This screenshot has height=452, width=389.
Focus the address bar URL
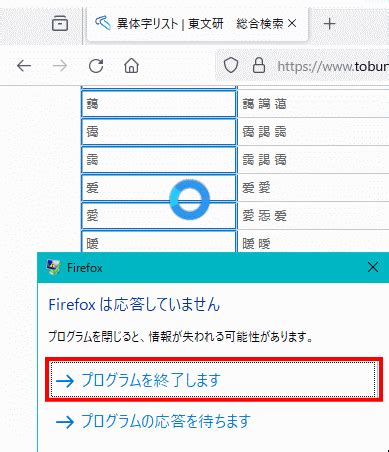pos(333,67)
